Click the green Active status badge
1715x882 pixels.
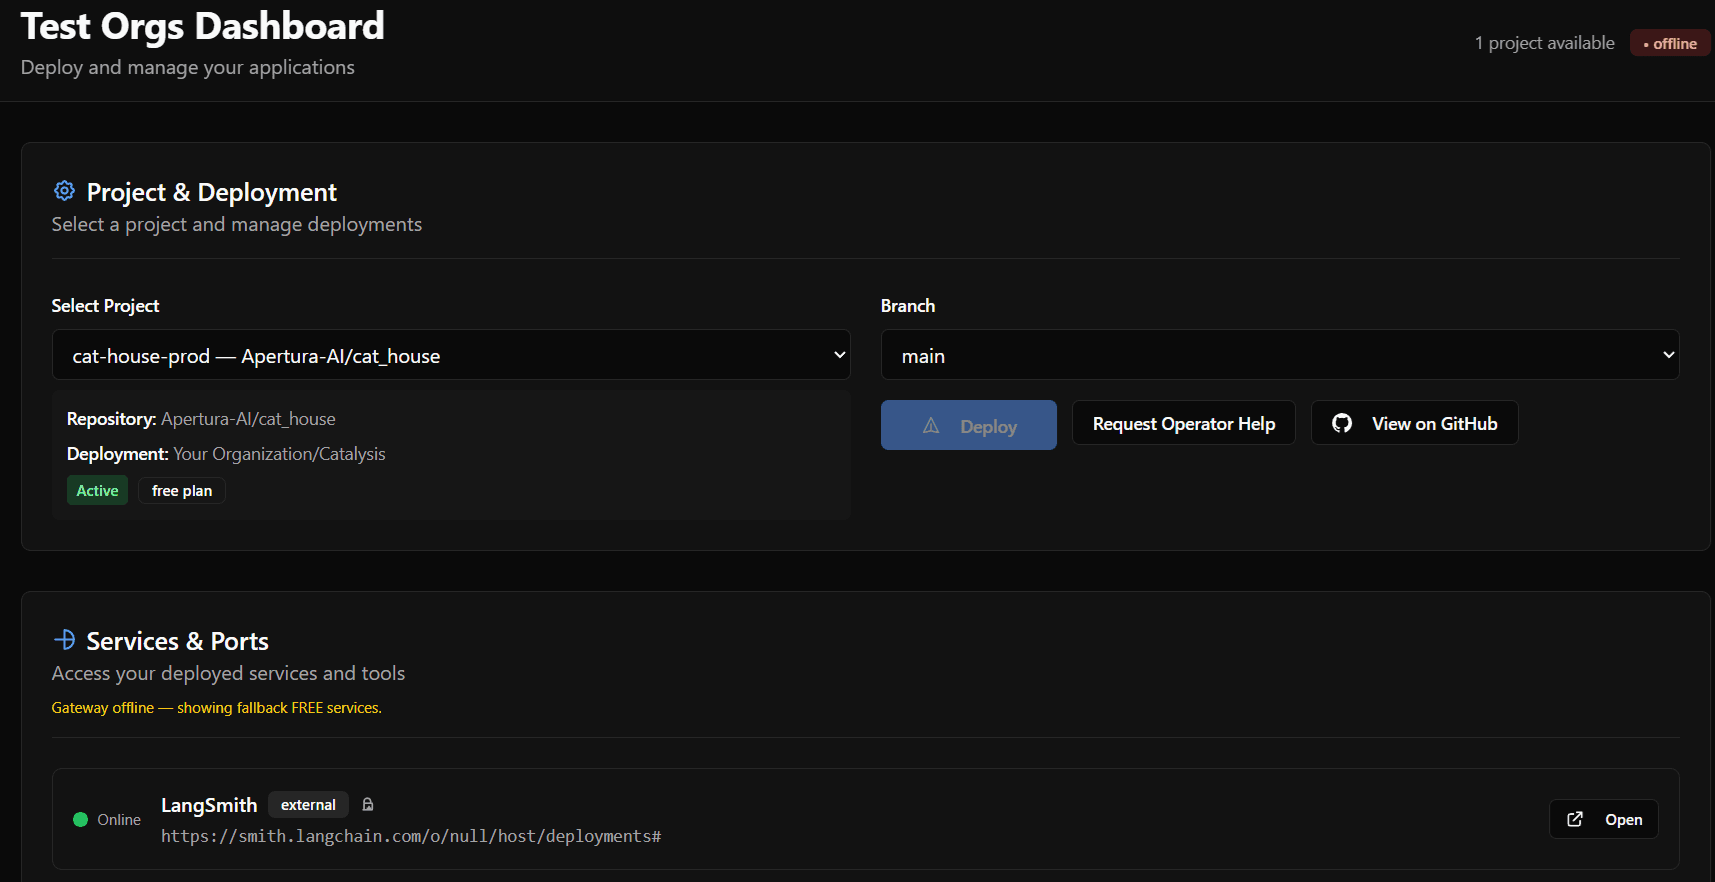97,491
